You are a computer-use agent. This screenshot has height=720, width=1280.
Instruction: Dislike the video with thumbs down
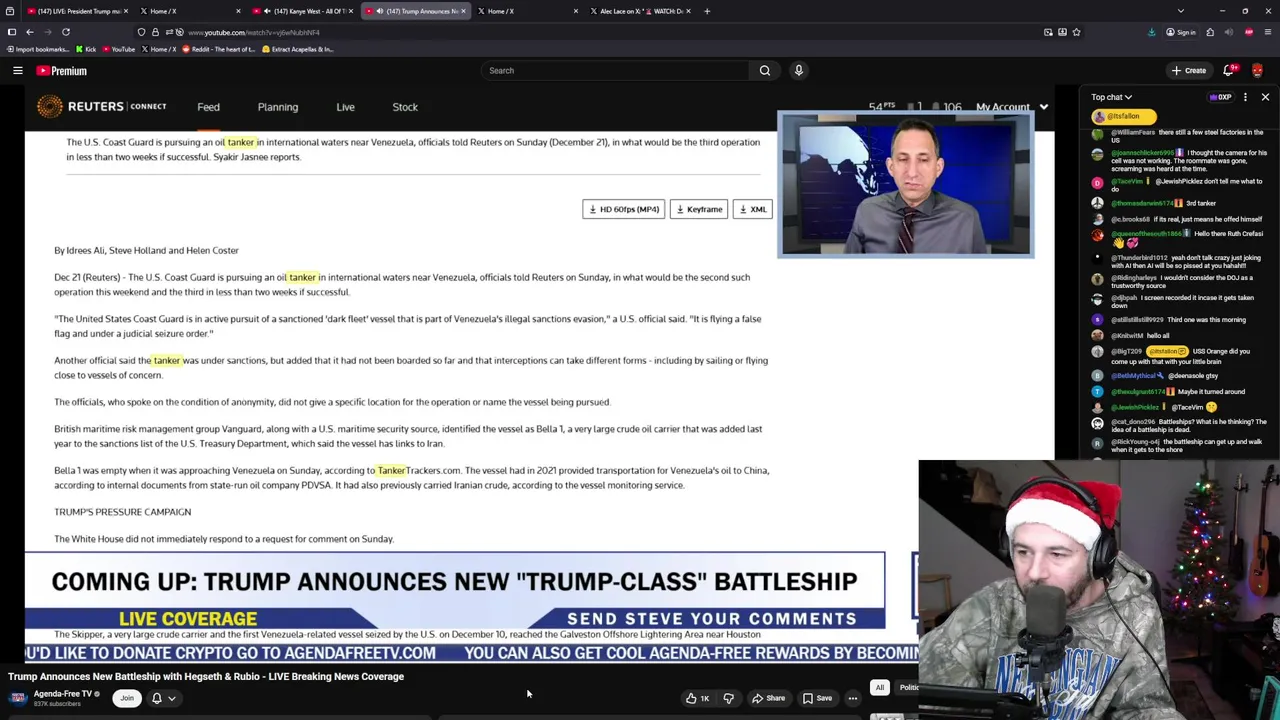coord(728,698)
